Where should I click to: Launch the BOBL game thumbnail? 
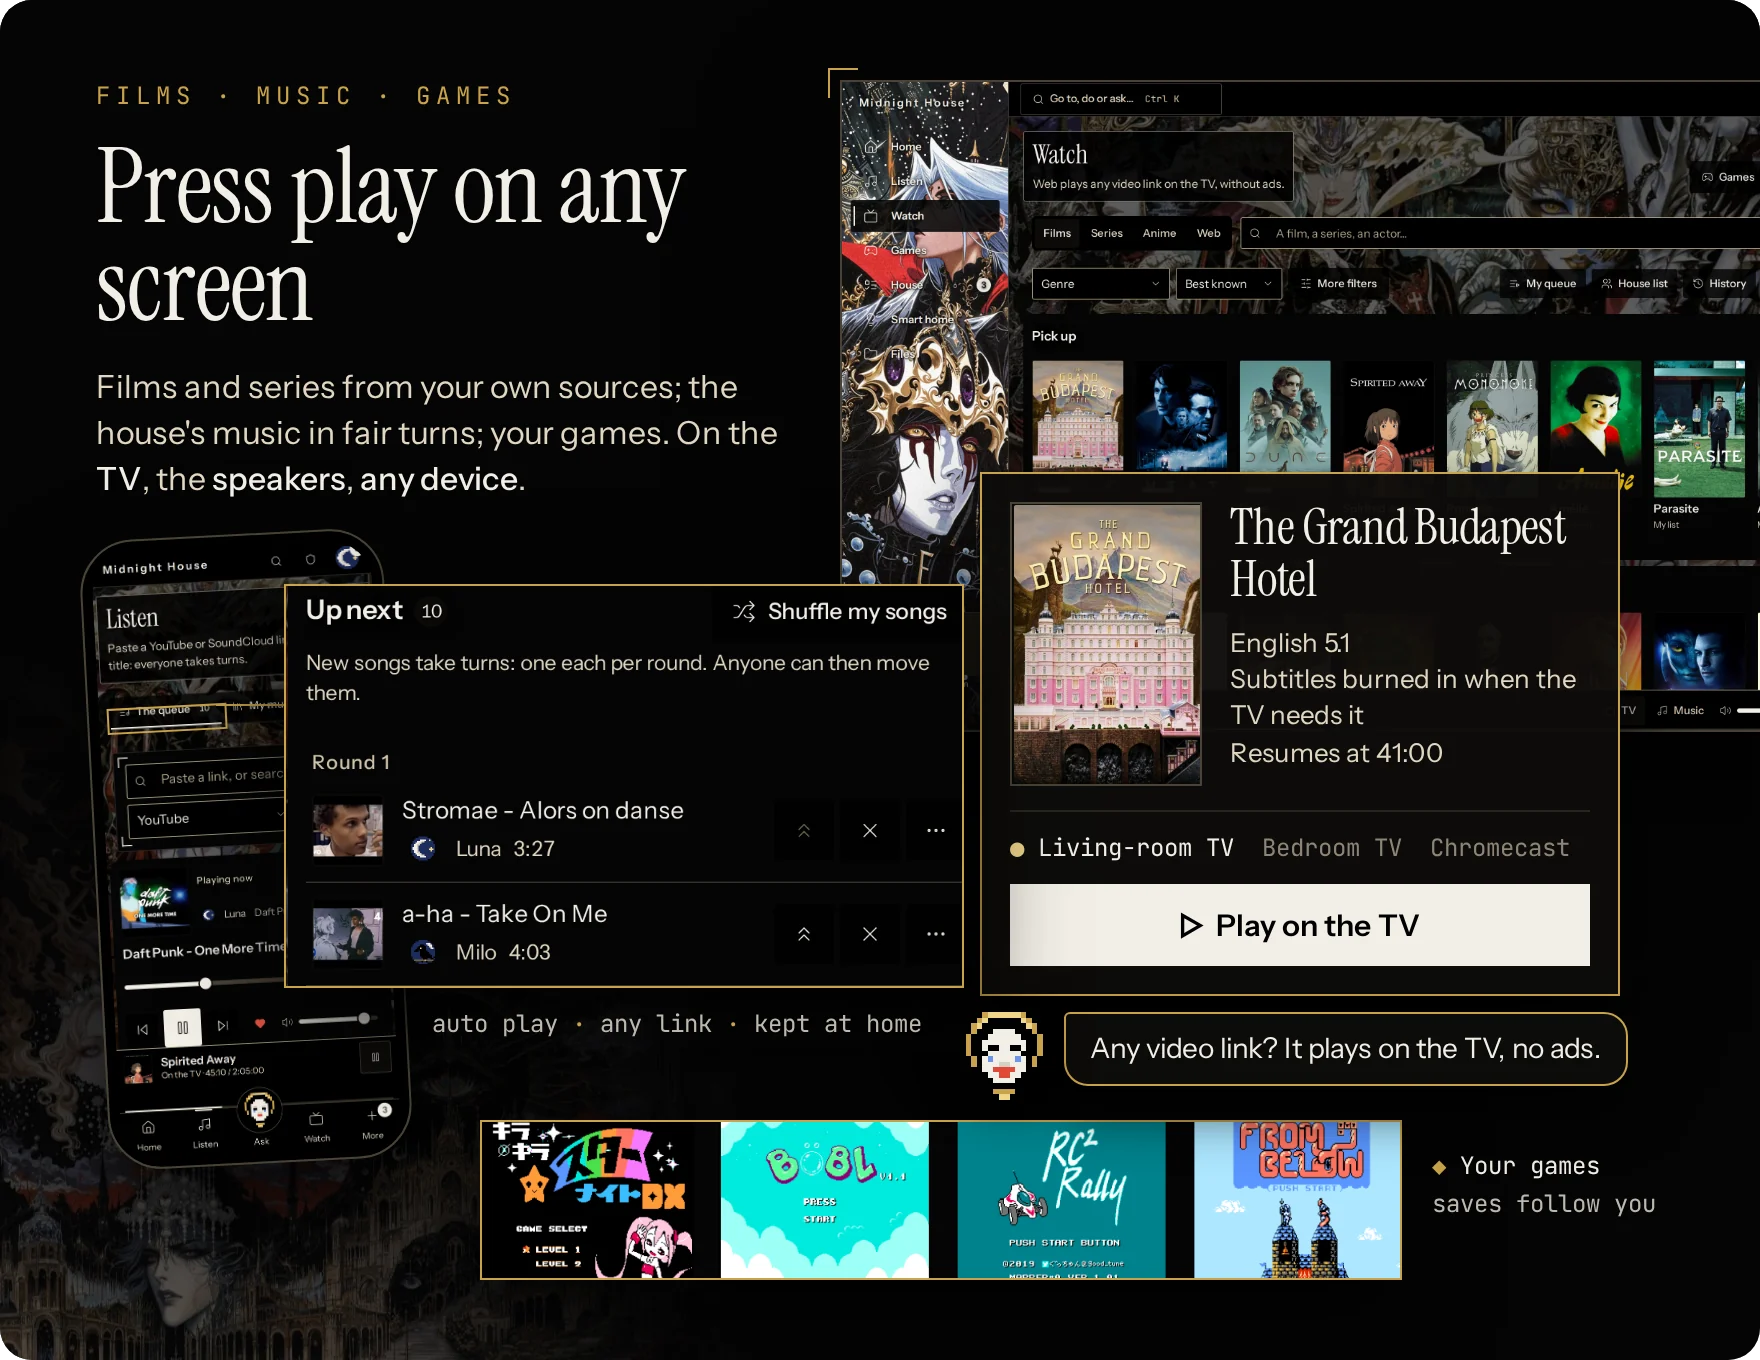click(x=824, y=1200)
